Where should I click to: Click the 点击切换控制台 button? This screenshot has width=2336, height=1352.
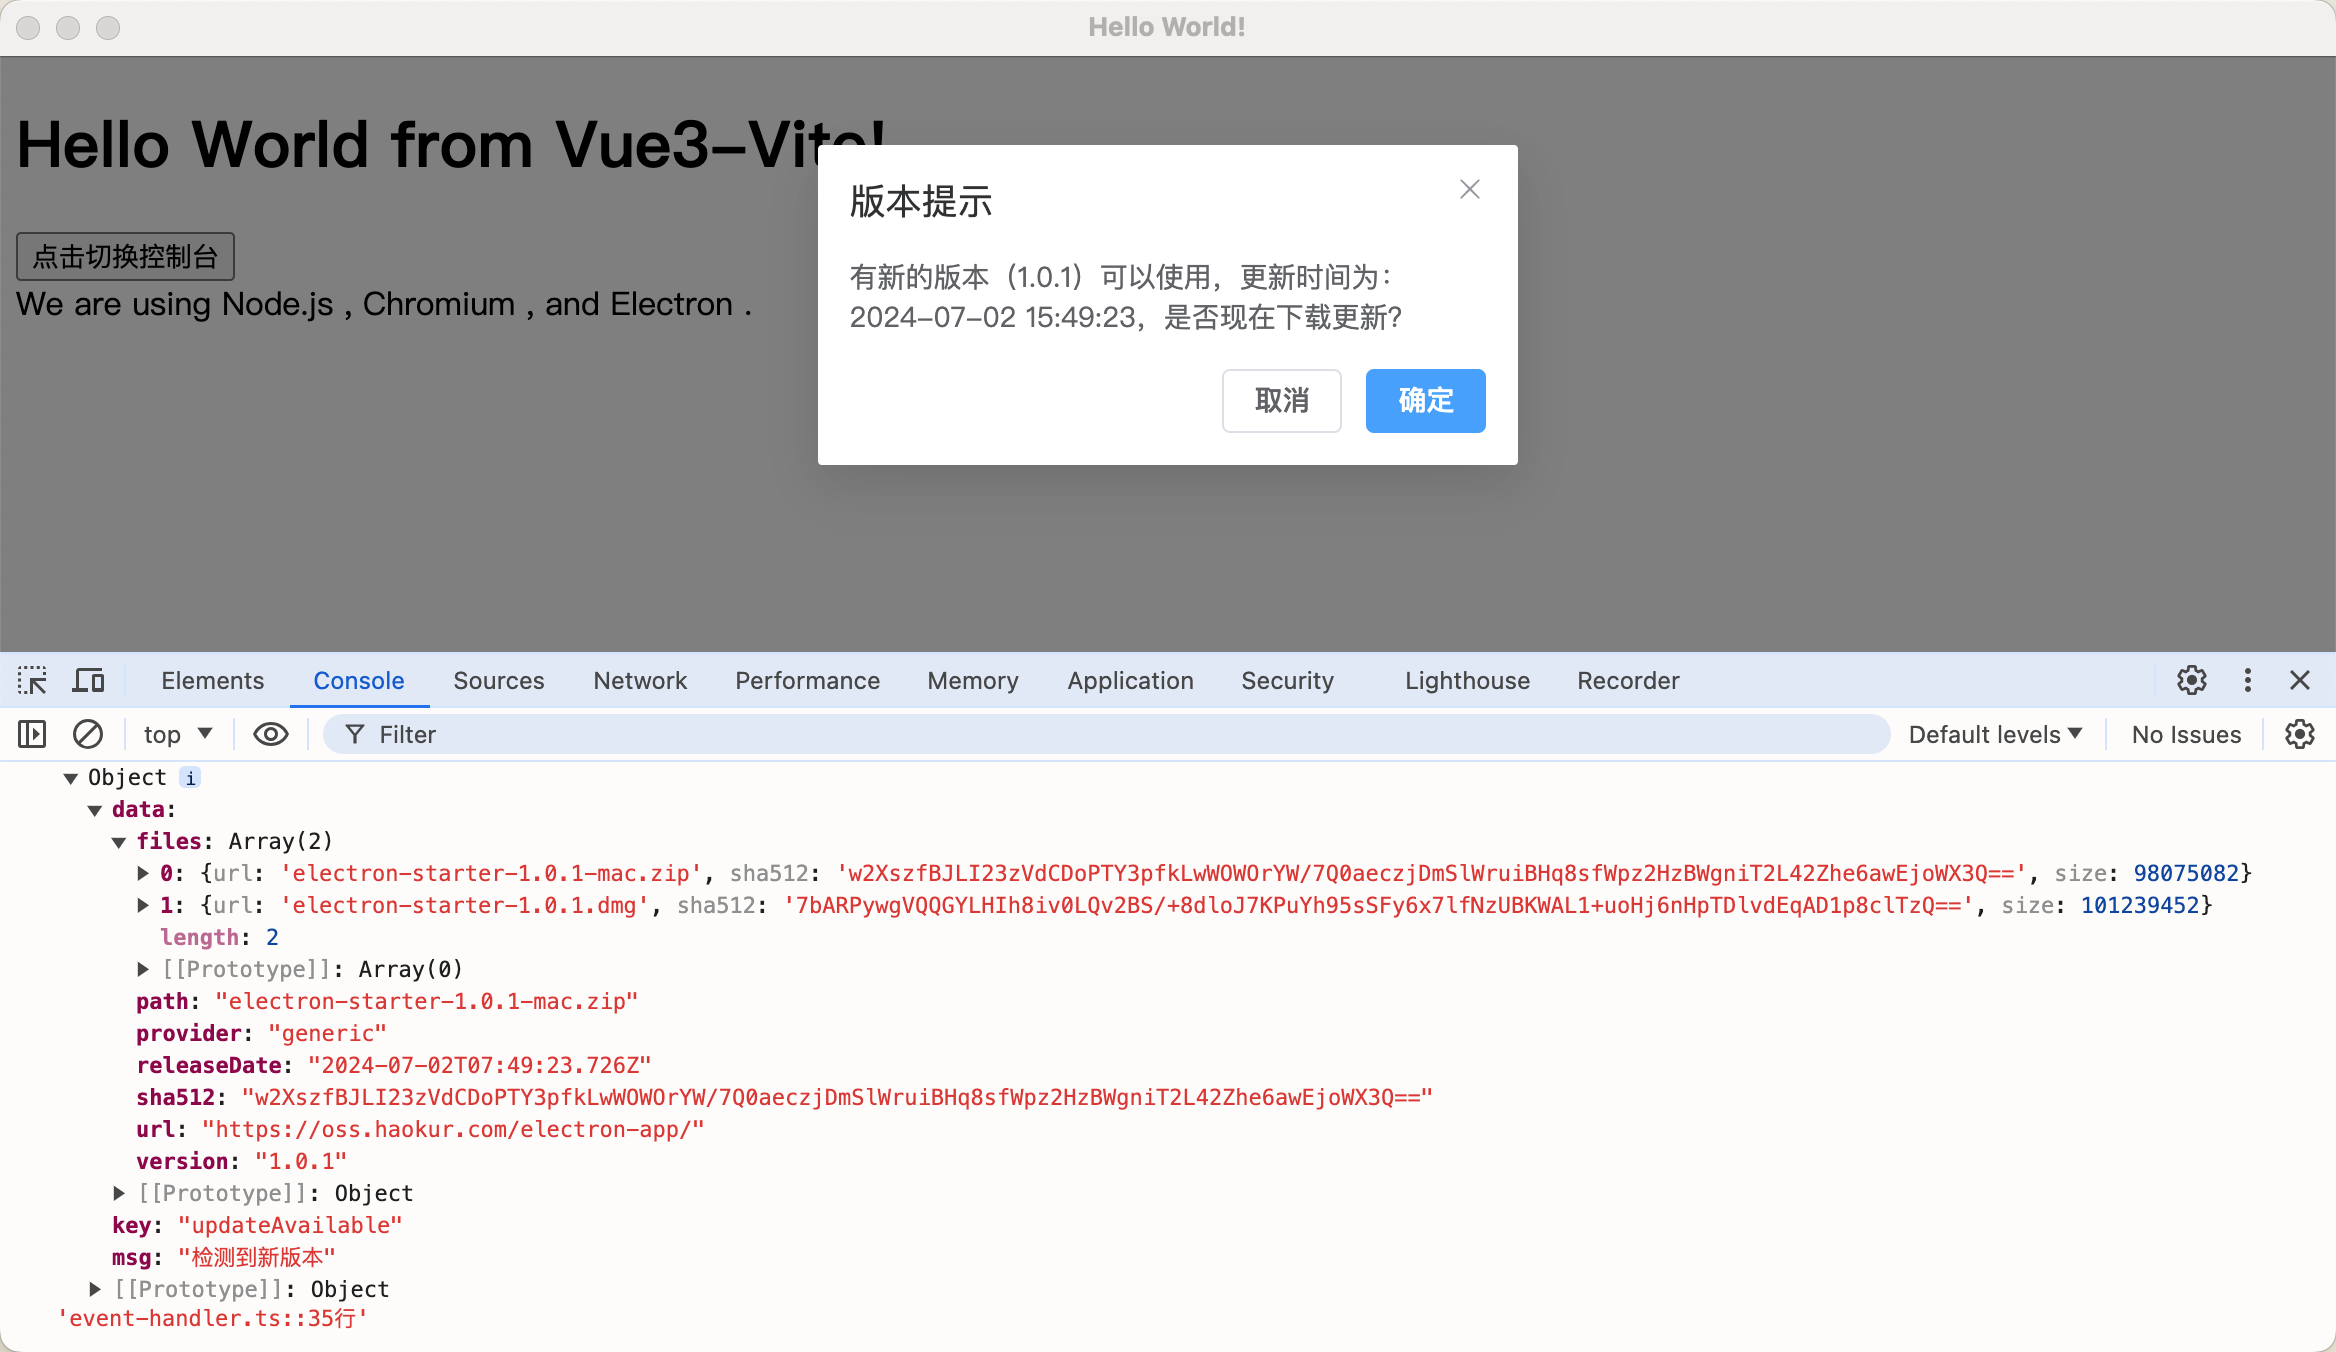125,257
